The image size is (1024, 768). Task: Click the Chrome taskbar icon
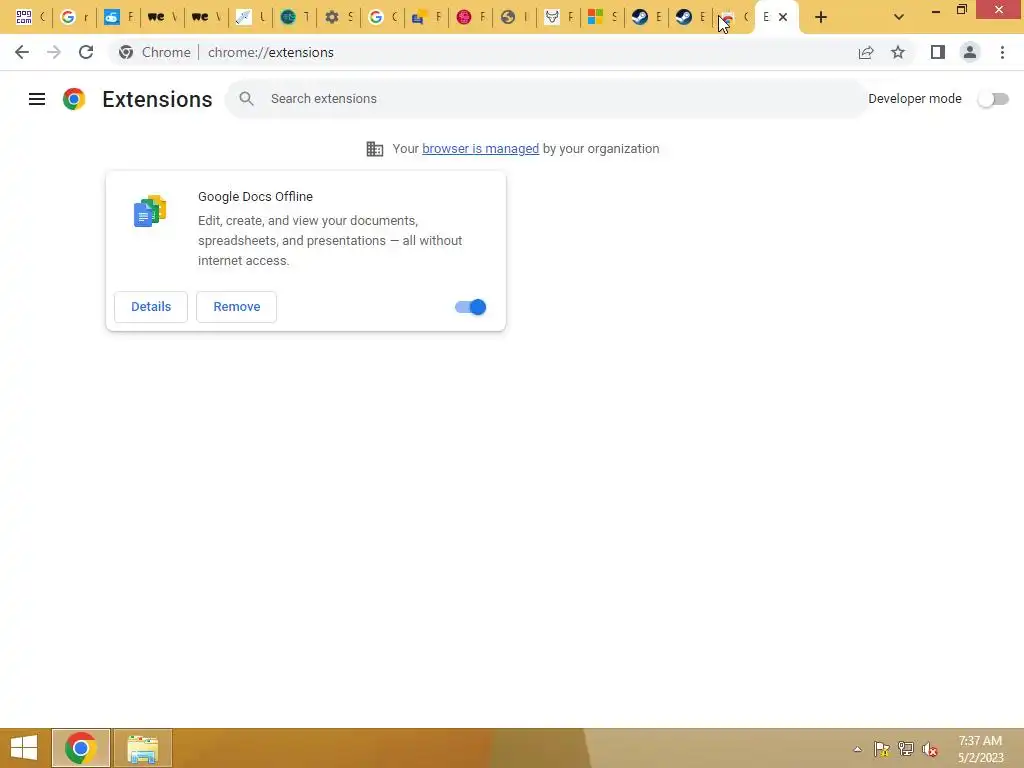coord(80,748)
